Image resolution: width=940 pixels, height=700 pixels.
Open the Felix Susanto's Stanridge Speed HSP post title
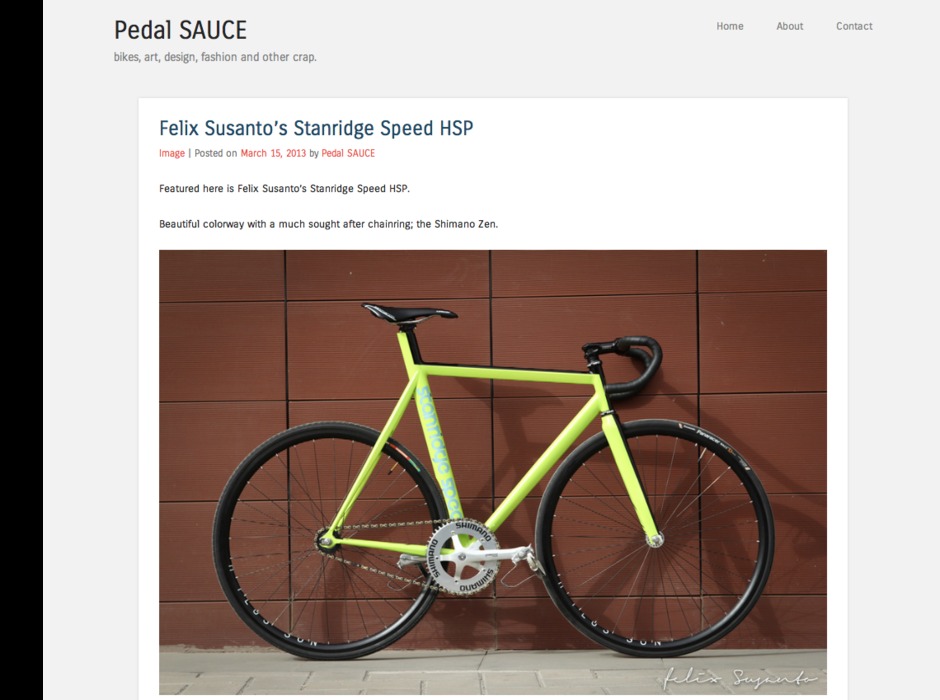(x=316, y=128)
